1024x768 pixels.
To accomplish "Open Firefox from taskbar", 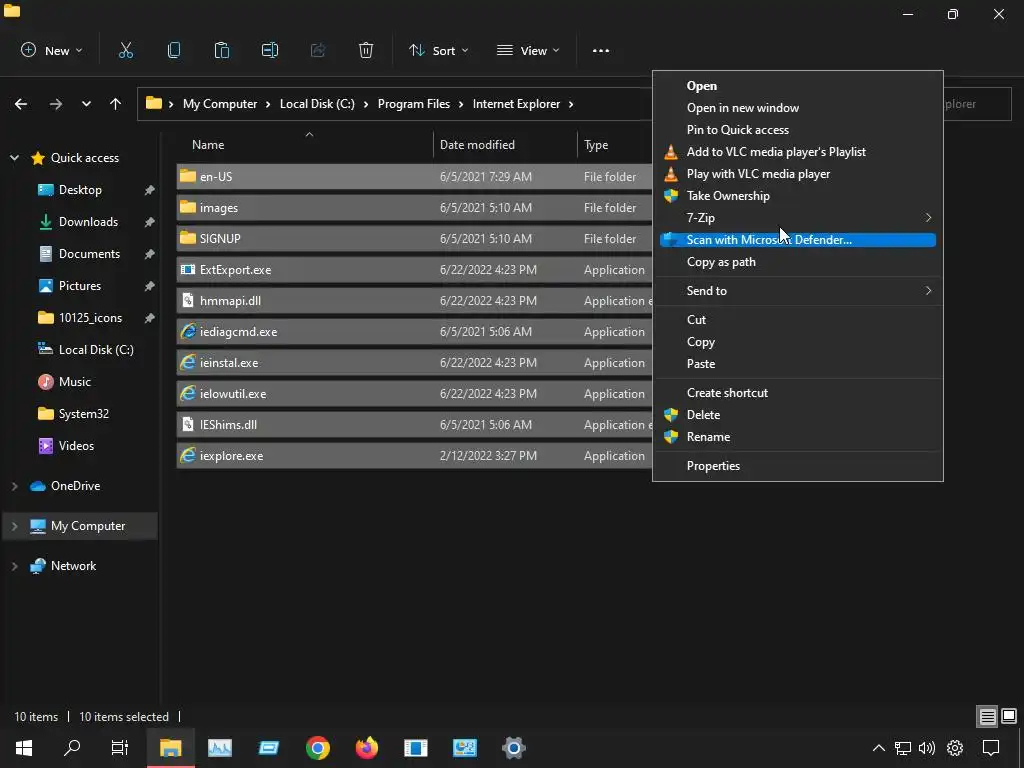I will (366, 748).
